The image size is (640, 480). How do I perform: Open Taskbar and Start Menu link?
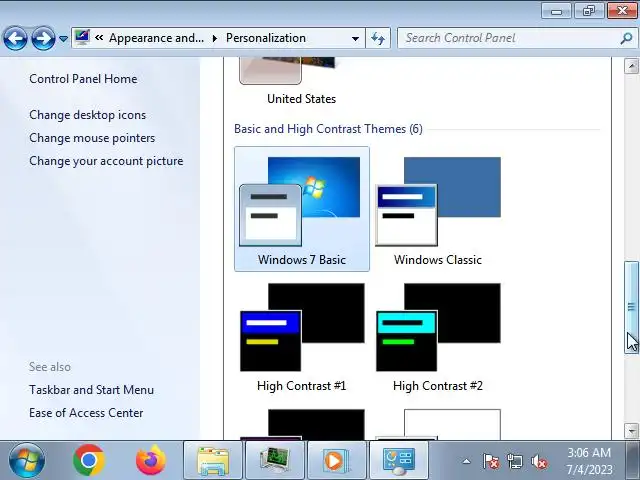91,390
